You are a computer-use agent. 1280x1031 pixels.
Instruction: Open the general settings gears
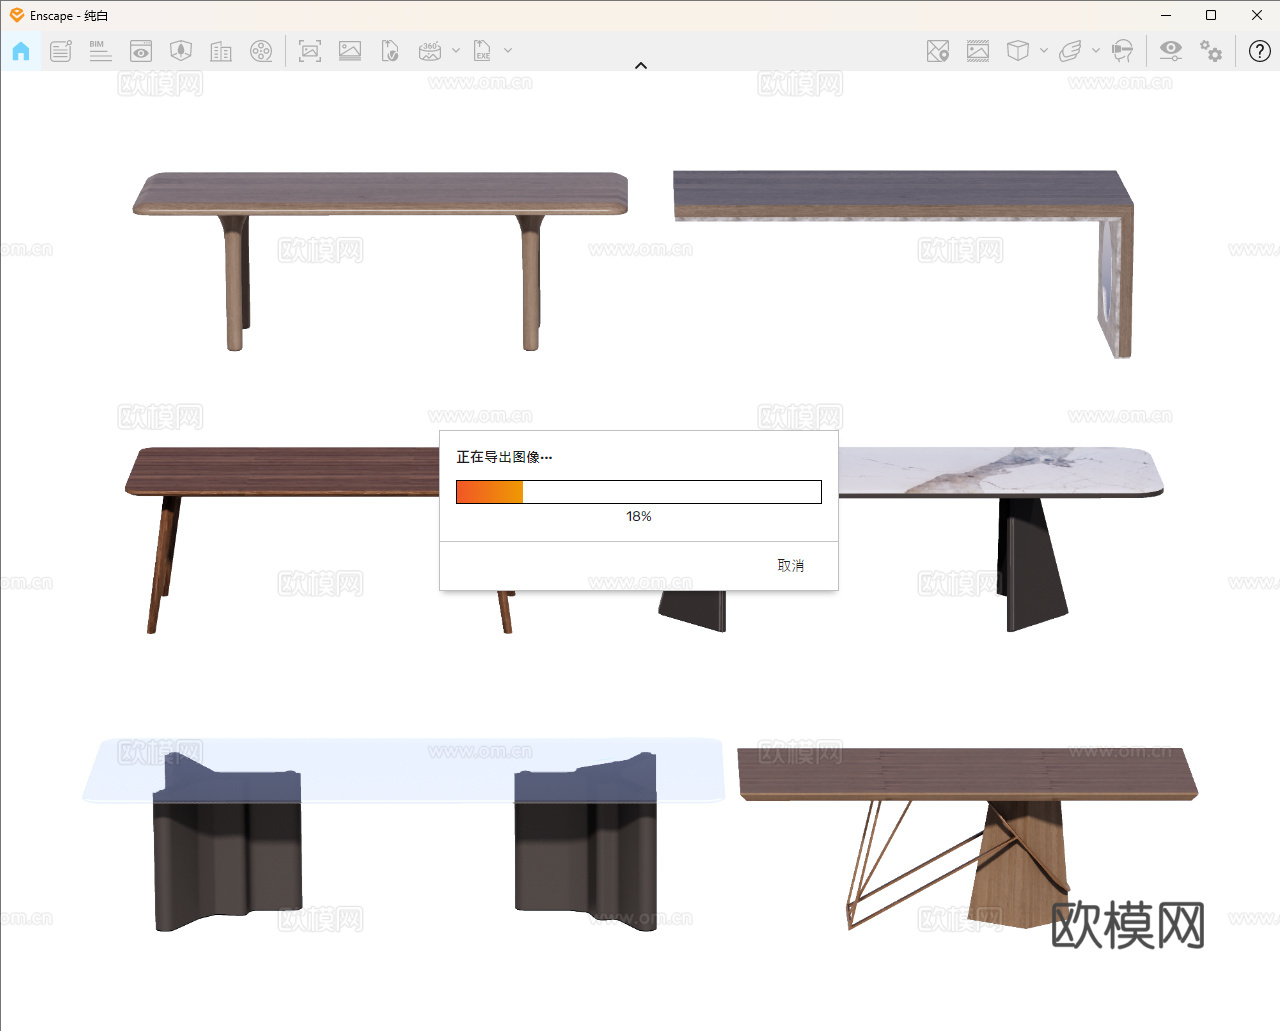[x=1211, y=51]
